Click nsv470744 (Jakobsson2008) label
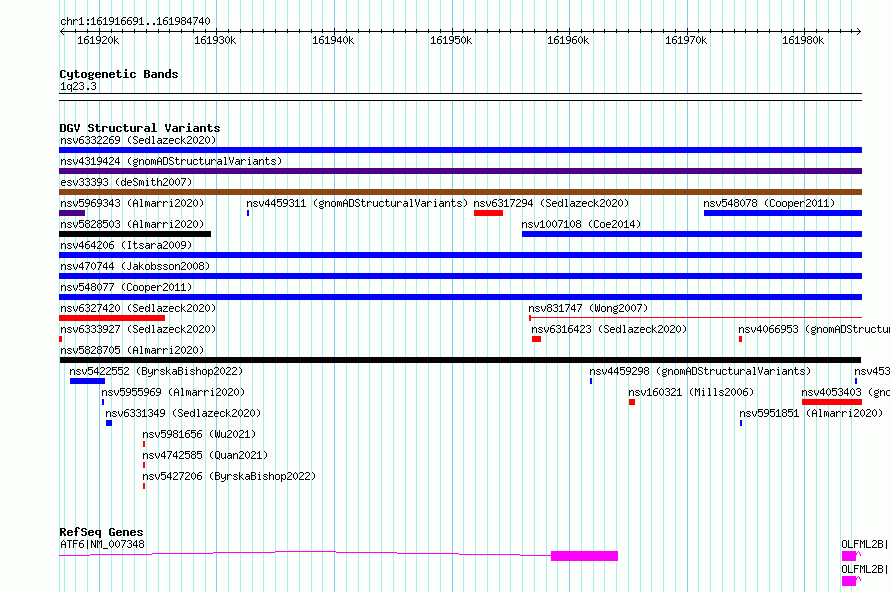The width and height of the screenshot is (890, 592). 135,266
